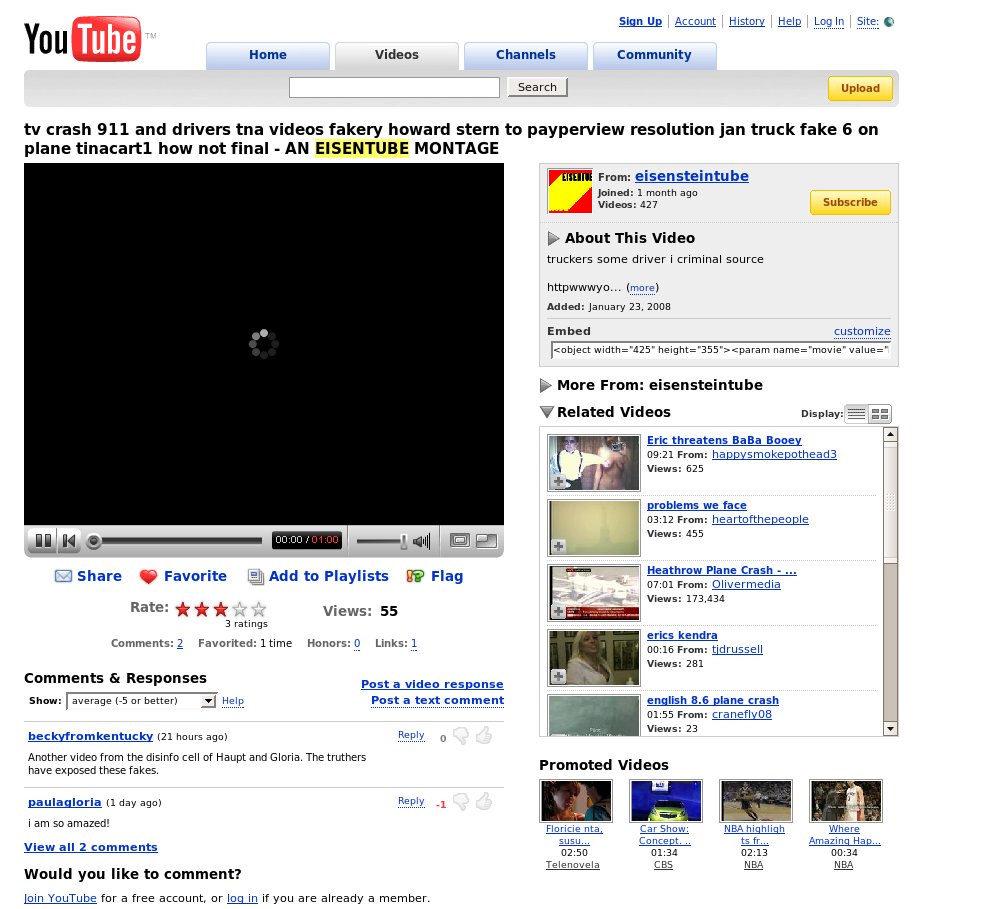Open the Videos tab
Screen dimensions: 1008x909
click(397, 55)
